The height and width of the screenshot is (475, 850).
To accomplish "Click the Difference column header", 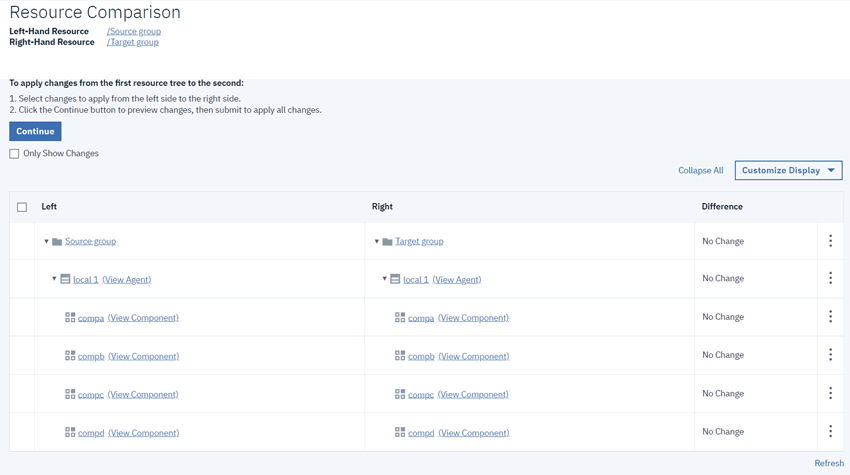I will 722,207.
